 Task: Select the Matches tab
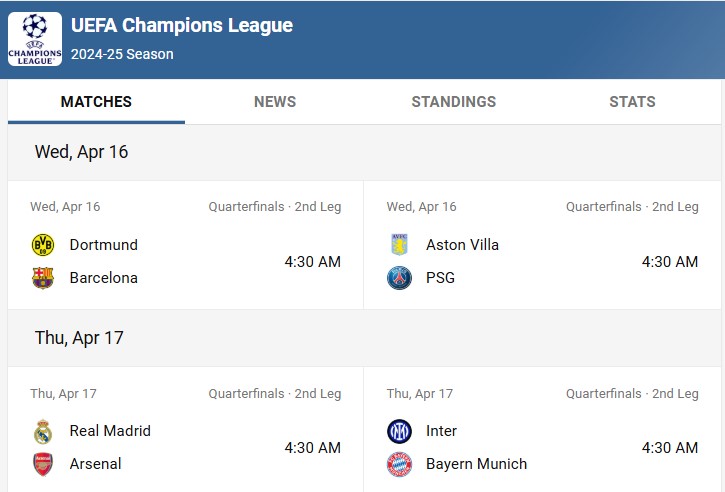[x=96, y=102]
